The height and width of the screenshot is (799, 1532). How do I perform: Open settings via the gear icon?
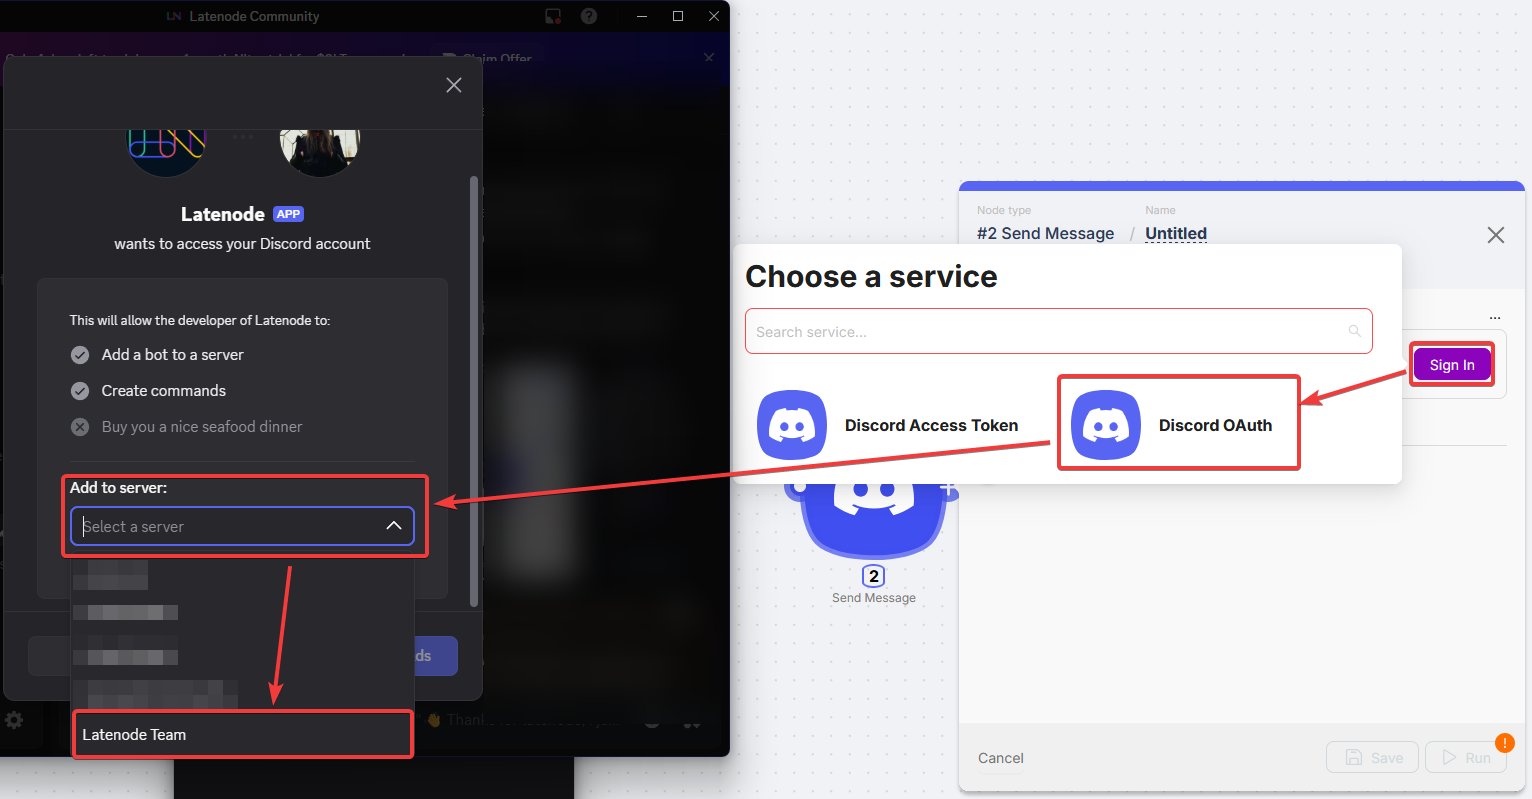[16, 719]
